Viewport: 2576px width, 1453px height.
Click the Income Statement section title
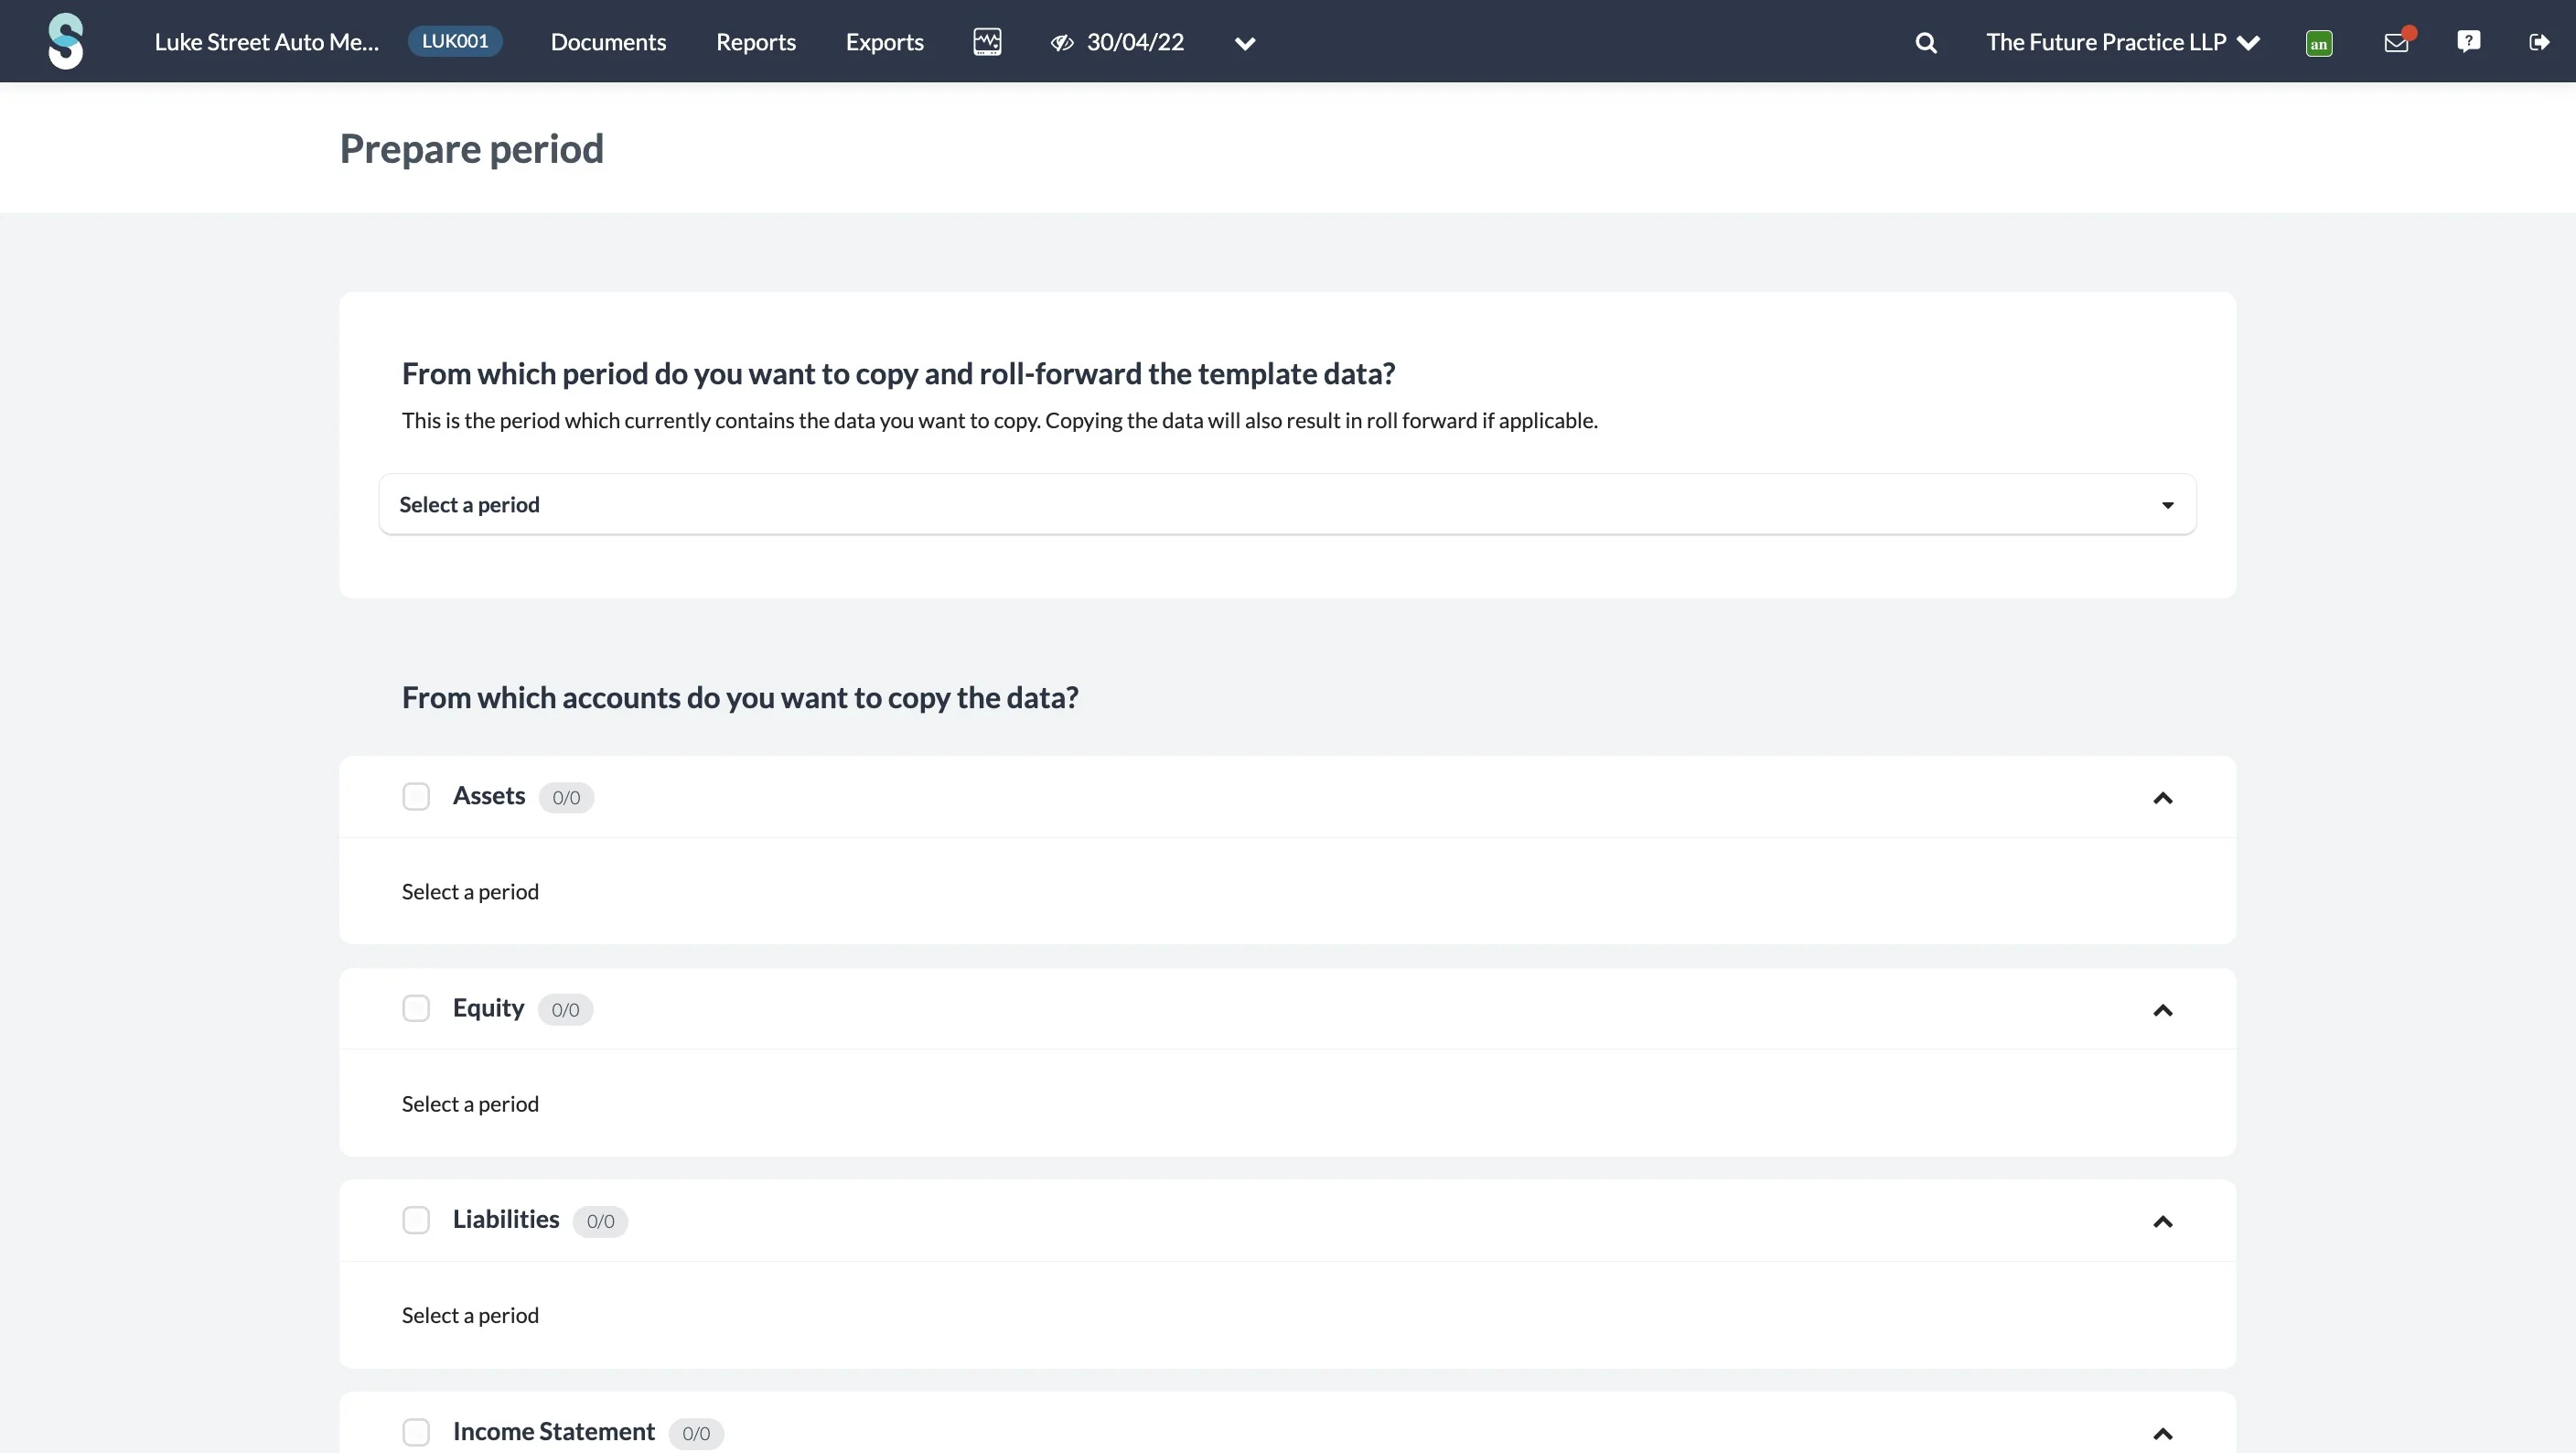pyautogui.click(x=554, y=1431)
